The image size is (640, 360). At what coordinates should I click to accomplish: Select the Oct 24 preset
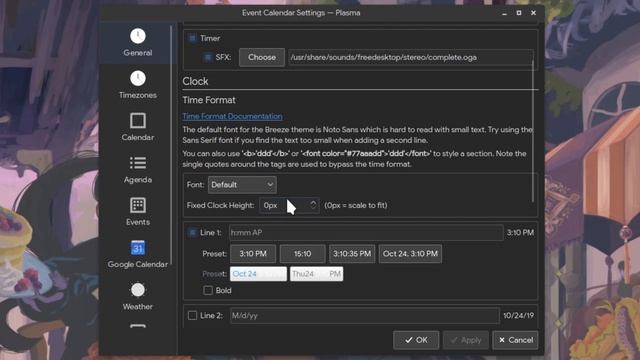click(258, 274)
